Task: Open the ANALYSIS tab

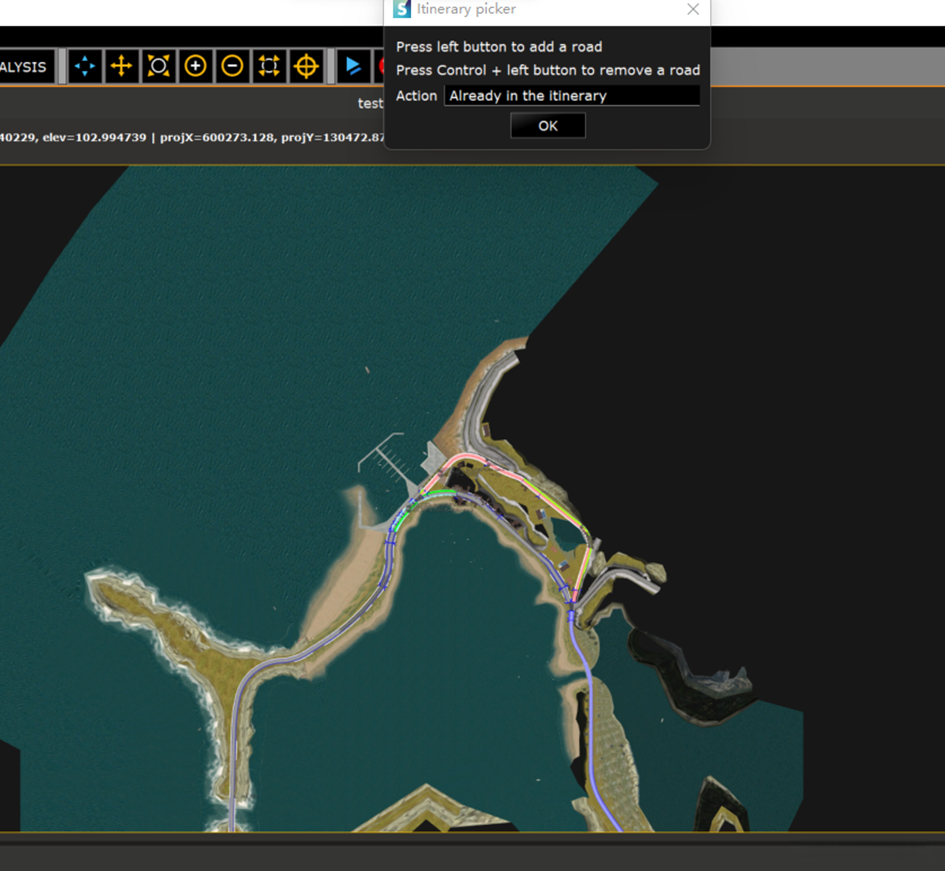Action: tap(24, 67)
